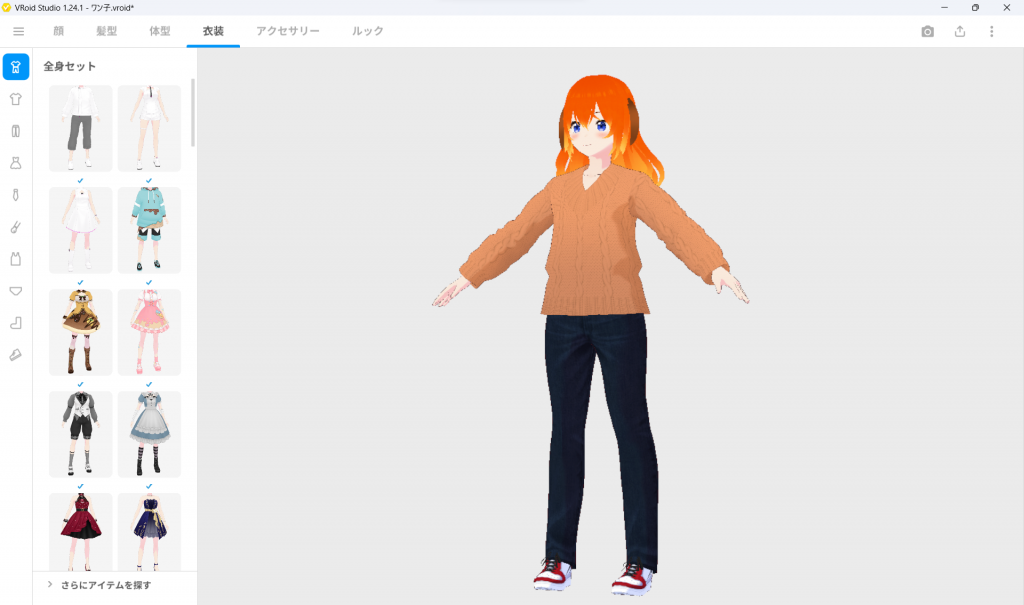Image resolution: width=1024 pixels, height=605 pixels.
Task: Select the necktie accessory category icon
Action: tap(16, 195)
